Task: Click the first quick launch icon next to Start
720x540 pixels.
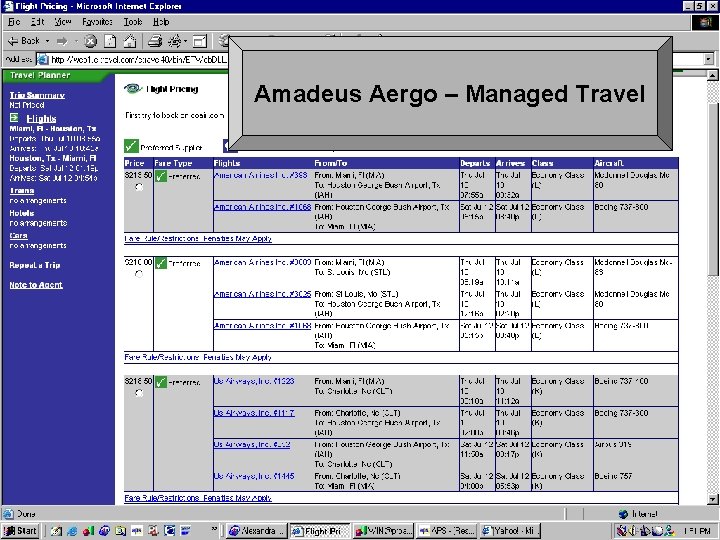Action: 56,531
